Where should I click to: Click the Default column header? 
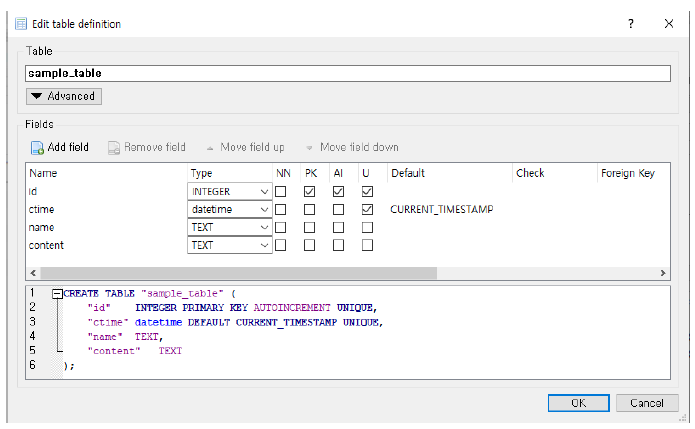click(450, 173)
